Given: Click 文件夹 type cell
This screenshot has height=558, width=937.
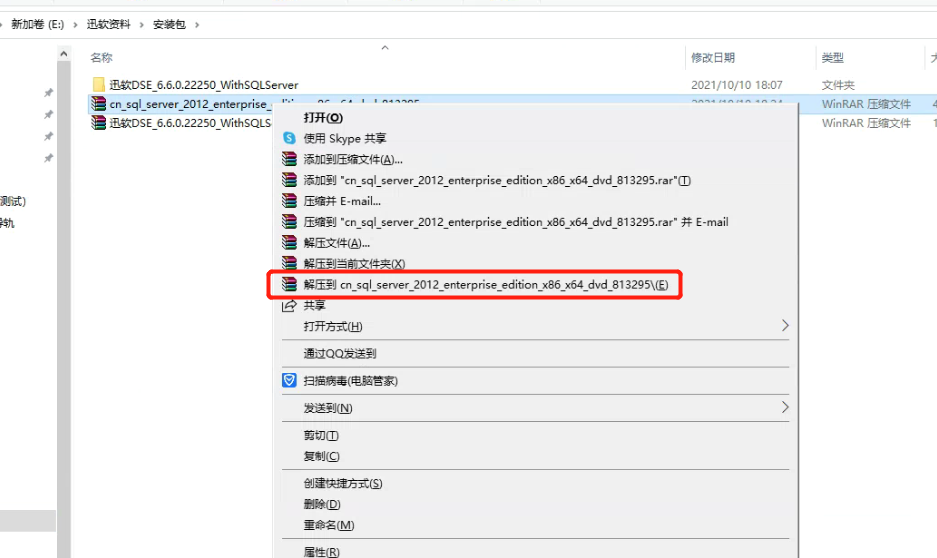Looking at the screenshot, I should [838, 85].
